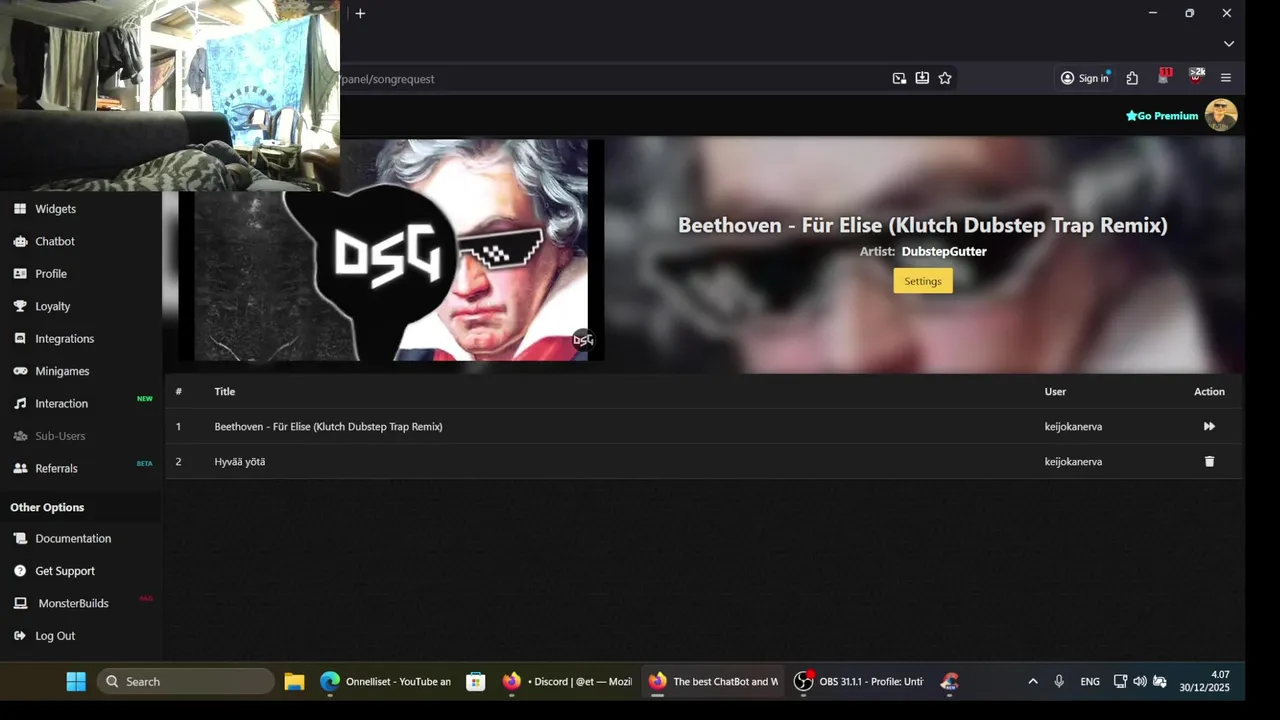Click the Integrations icon in sidebar
This screenshot has height=720, width=1280.
click(x=20, y=339)
